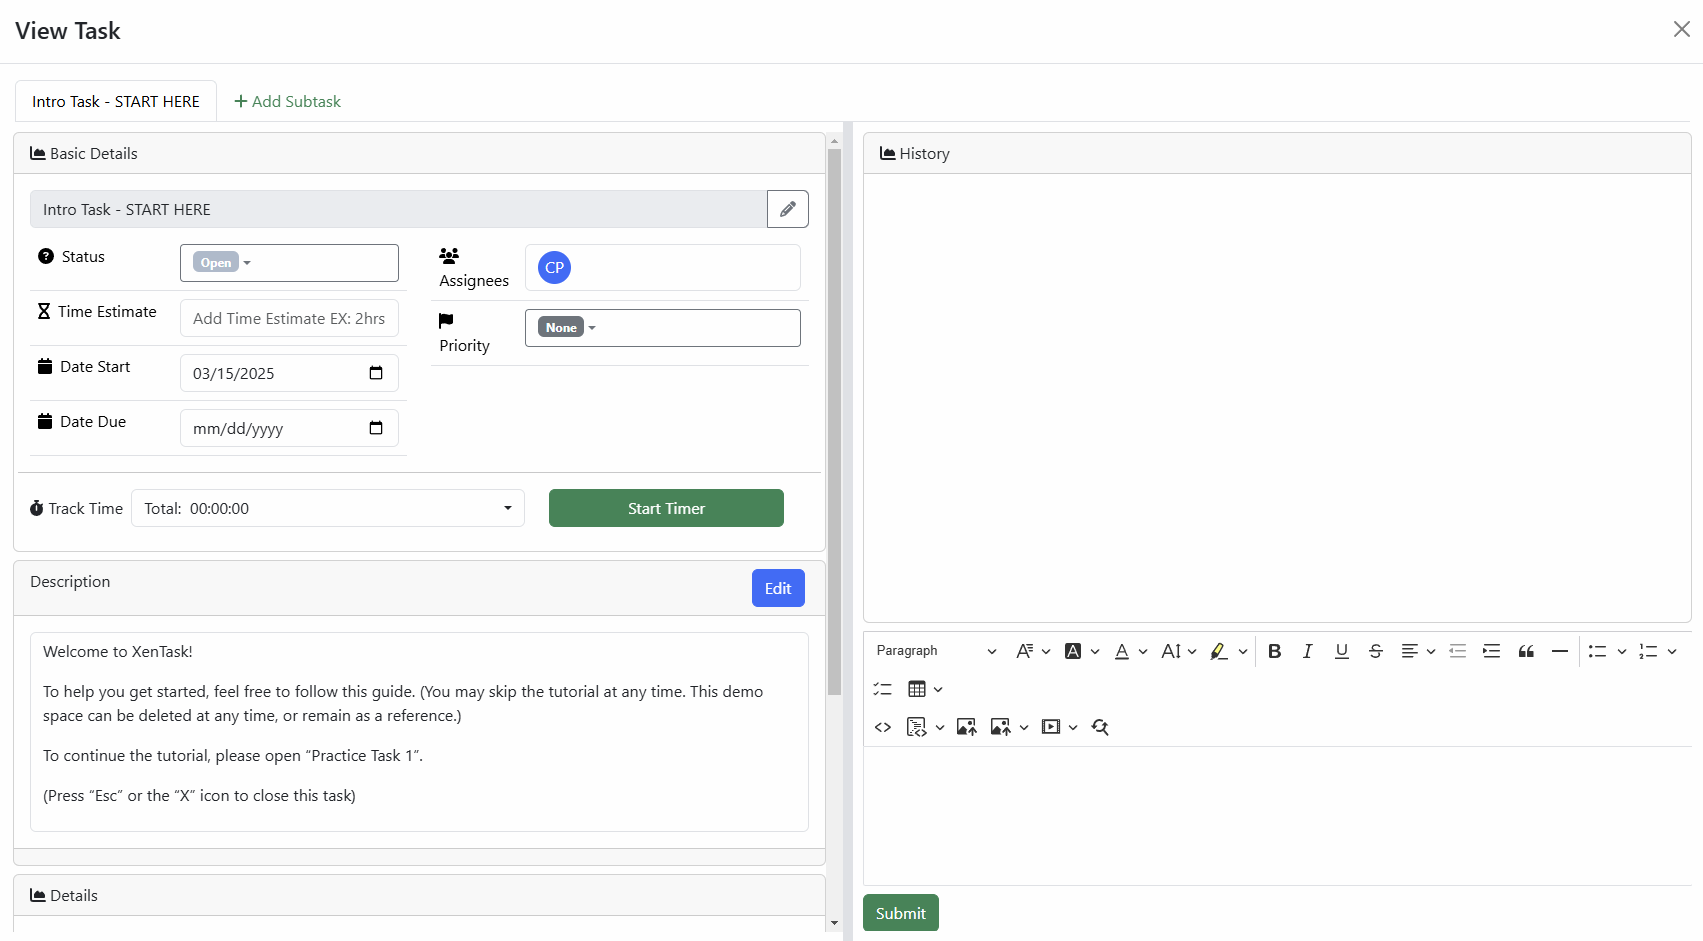
Task: Open the Date Start calendar picker
Action: pos(376,373)
